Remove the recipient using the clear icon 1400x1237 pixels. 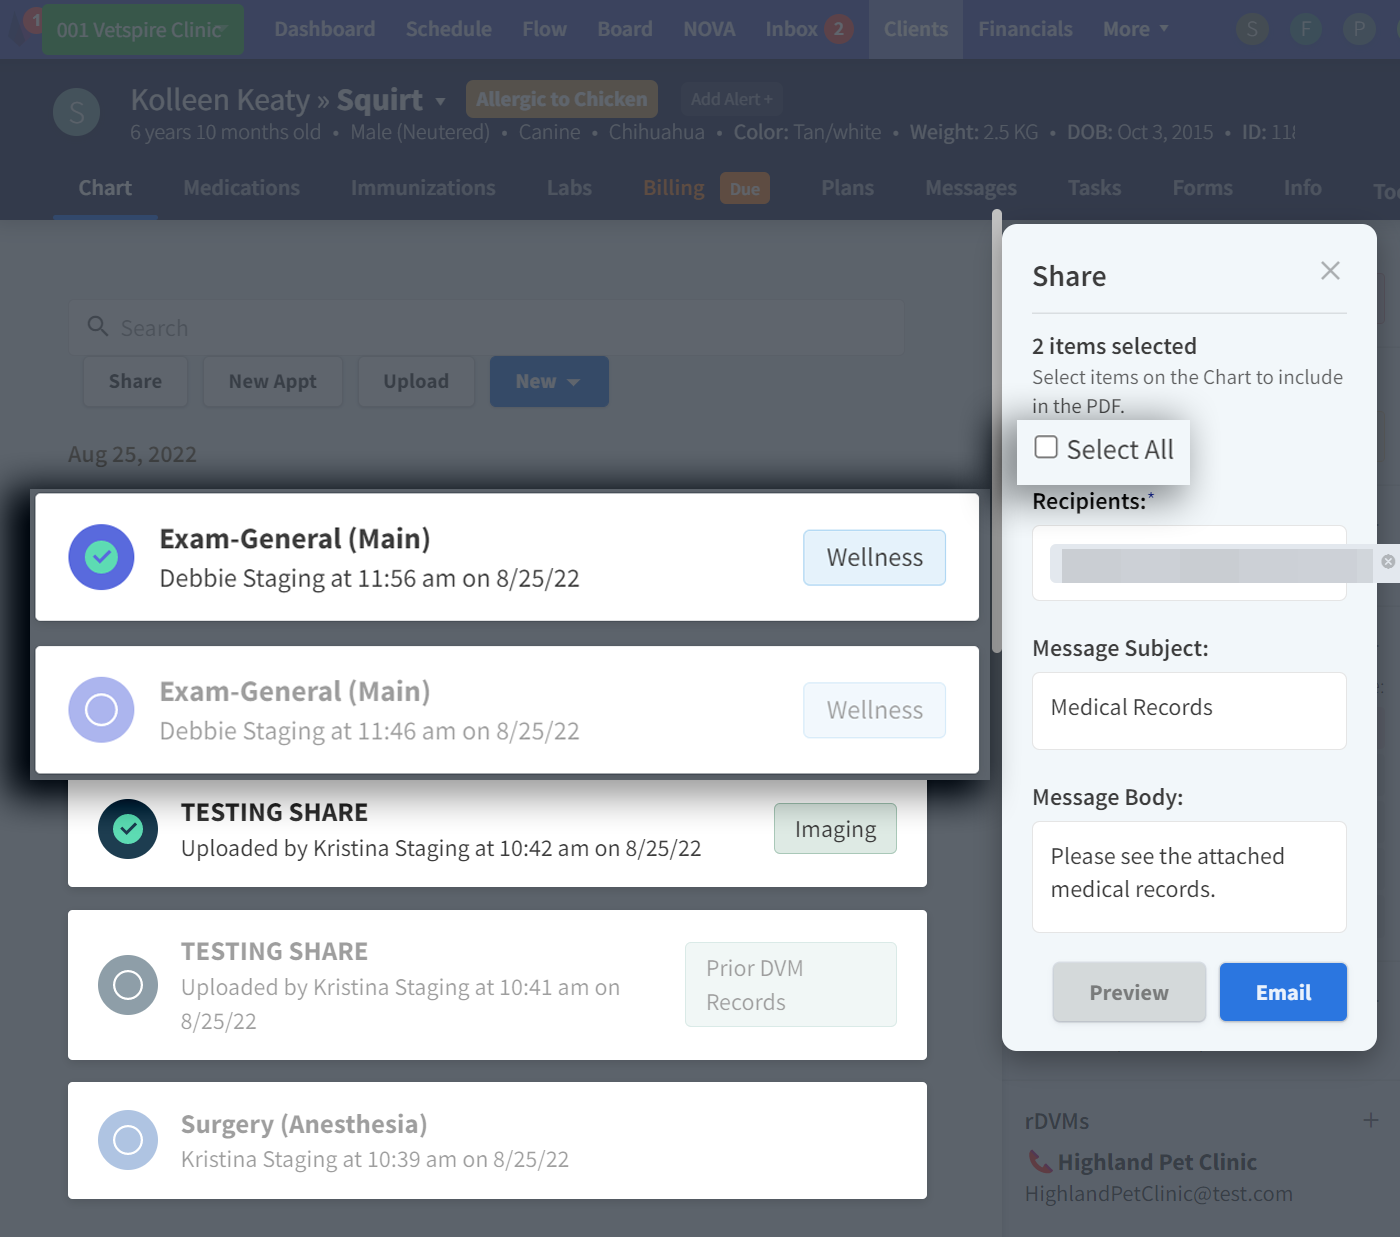click(x=1387, y=562)
